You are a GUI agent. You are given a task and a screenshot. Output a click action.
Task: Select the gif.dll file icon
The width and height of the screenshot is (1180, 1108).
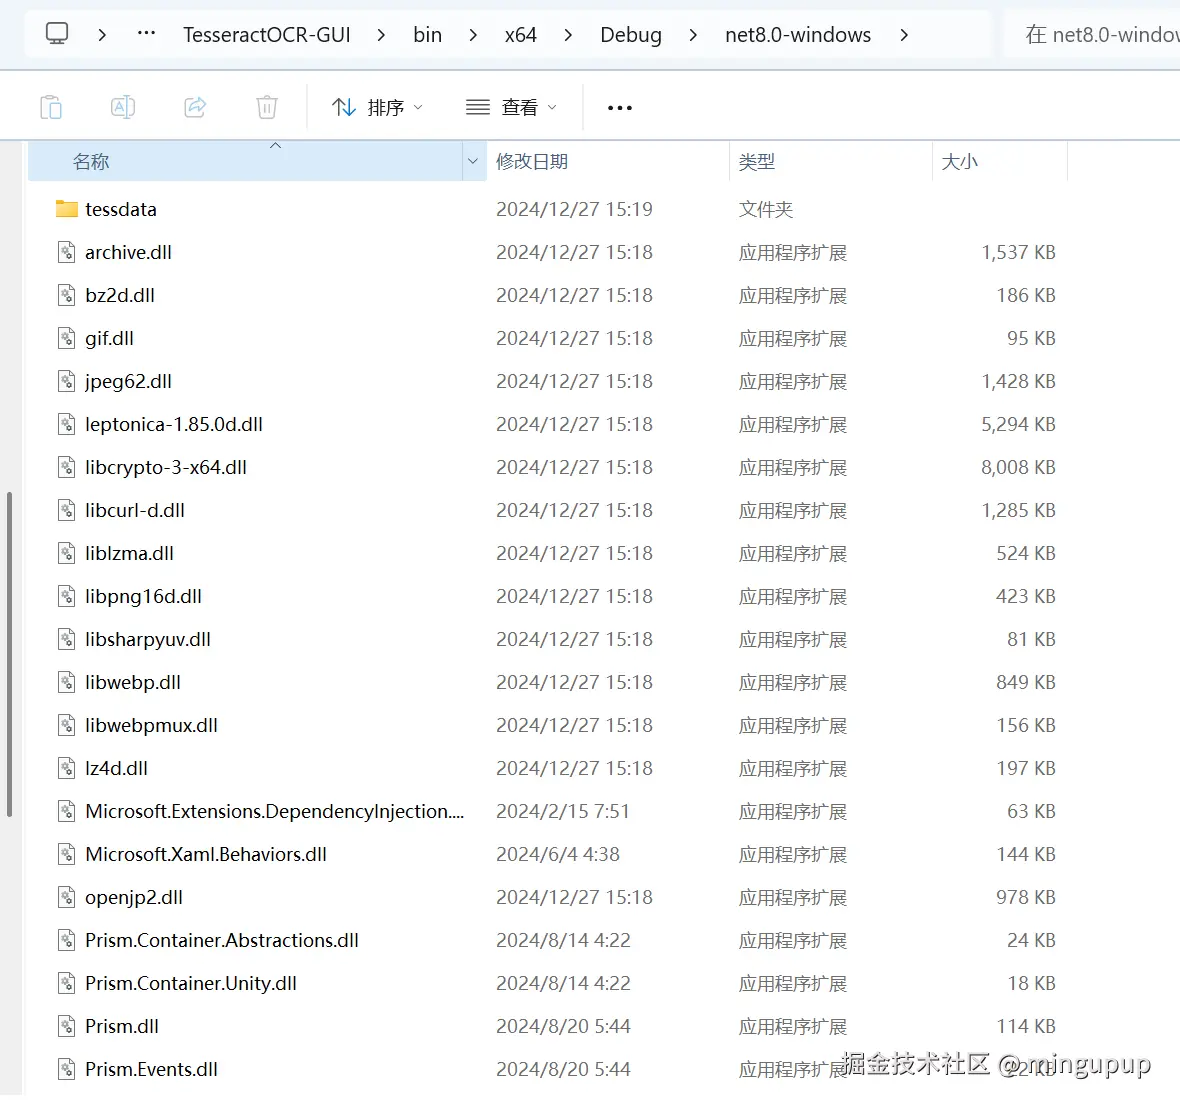click(67, 338)
